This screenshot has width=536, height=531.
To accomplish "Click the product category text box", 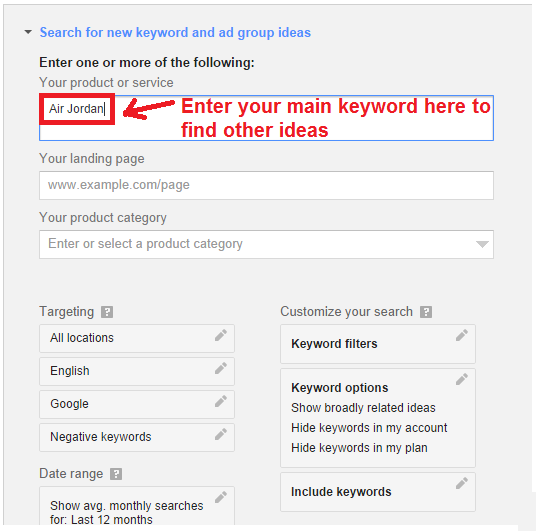I will pos(266,244).
